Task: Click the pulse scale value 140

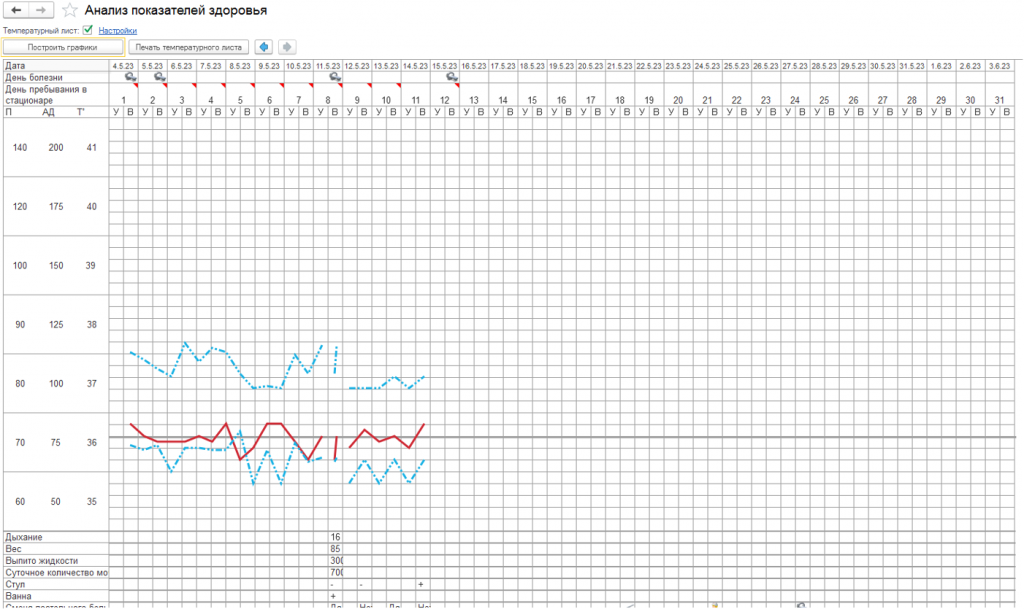Action: (20, 148)
